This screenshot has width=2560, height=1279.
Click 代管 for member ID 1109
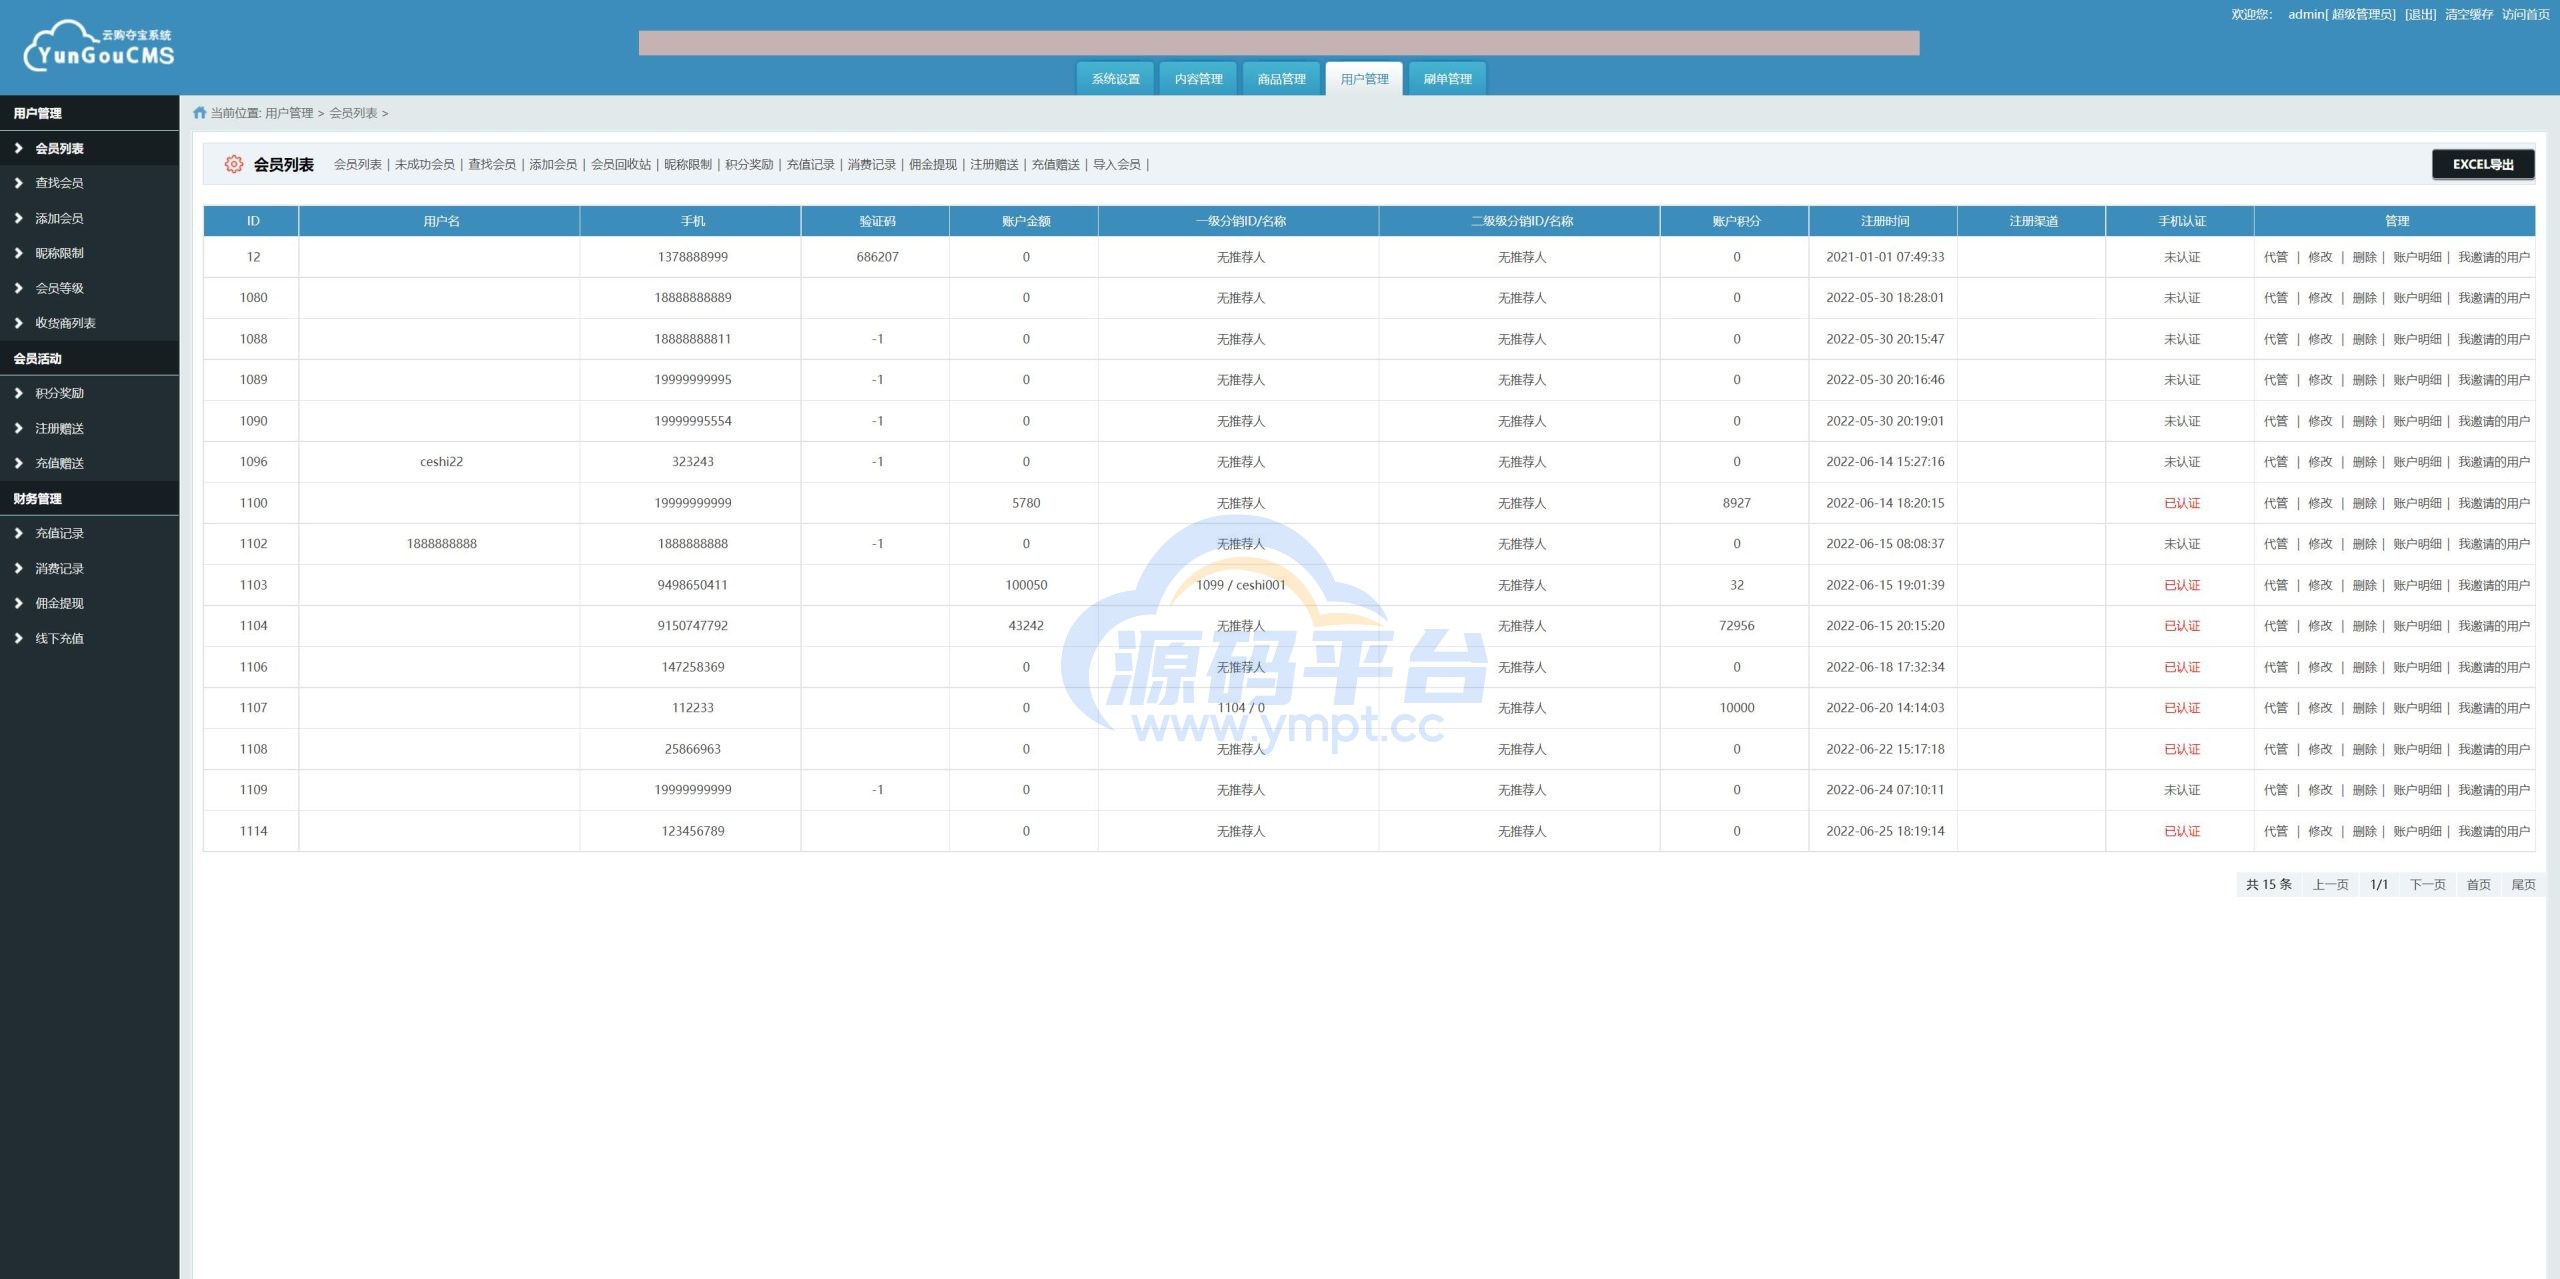pos(2276,790)
